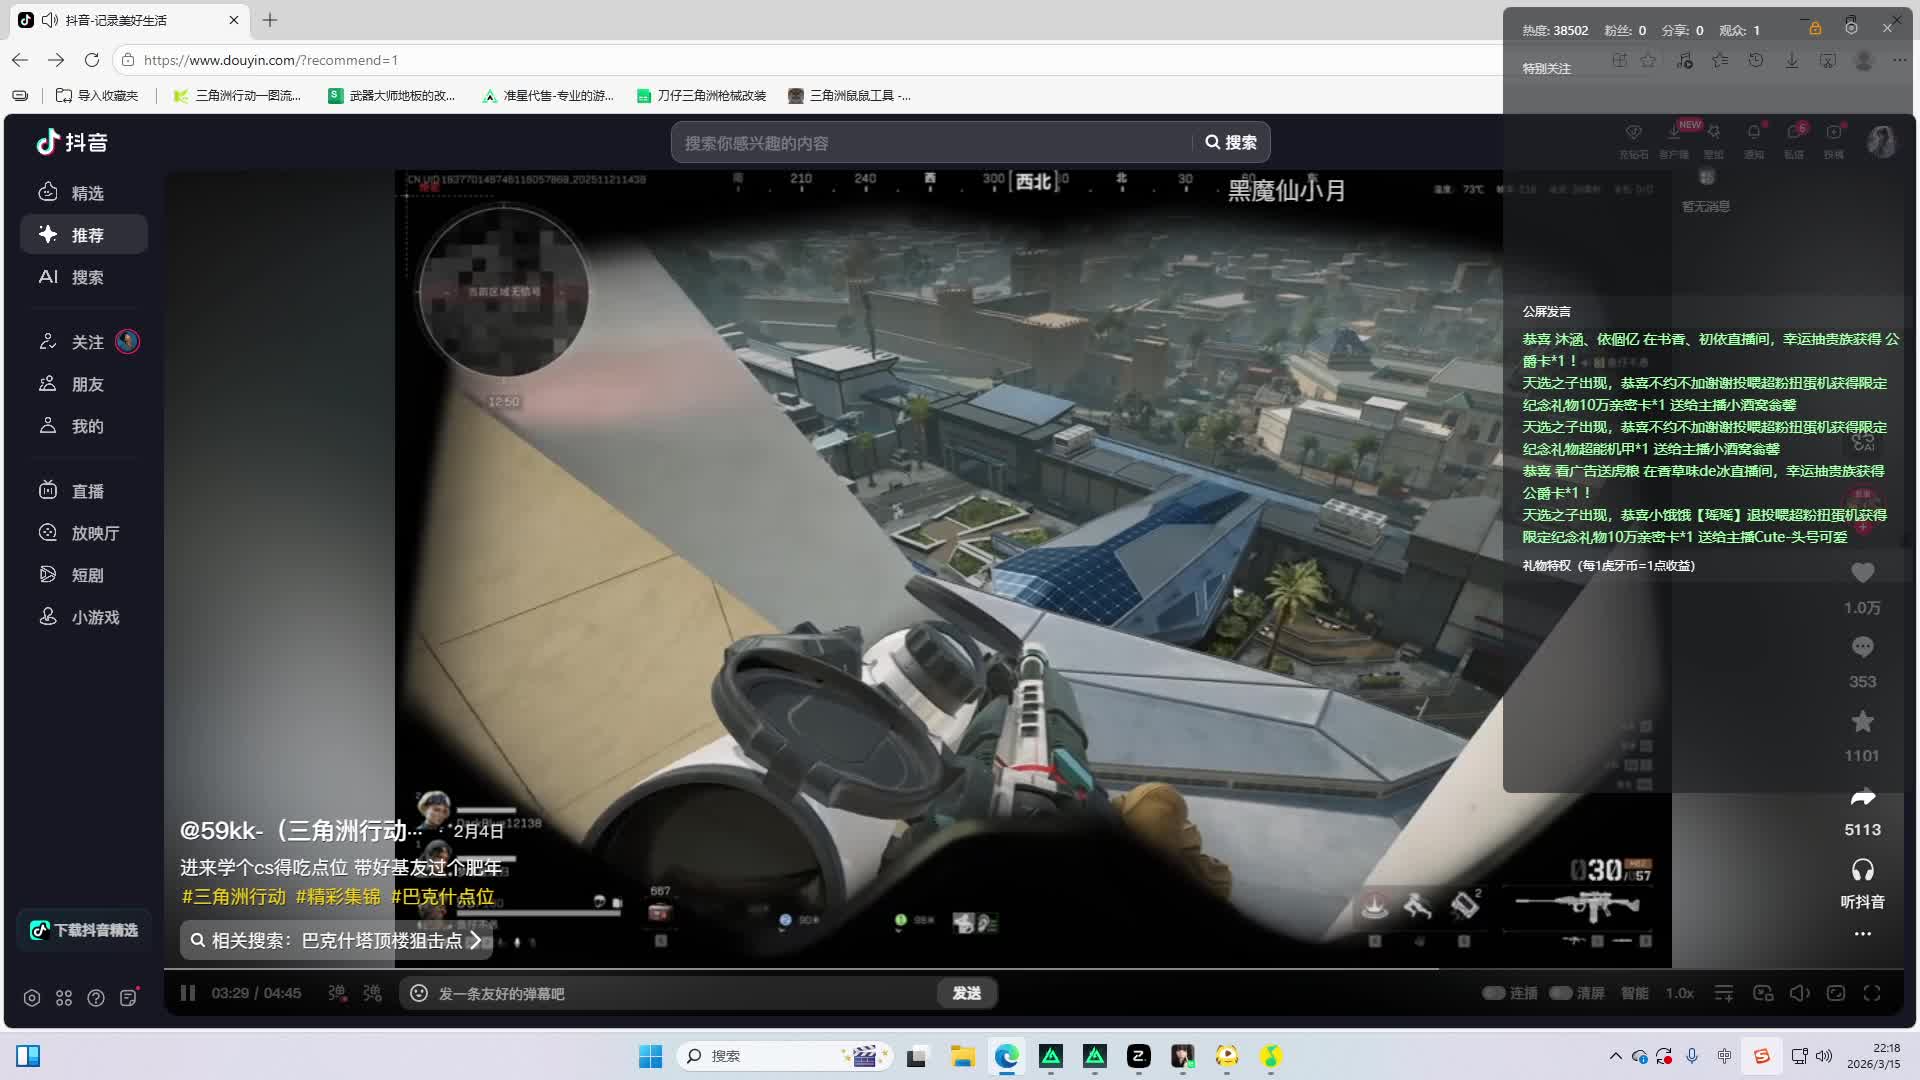Open 智能 quality selection menu
This screenshot has height=1080, width=1920.
click(x=1635, y=993)
